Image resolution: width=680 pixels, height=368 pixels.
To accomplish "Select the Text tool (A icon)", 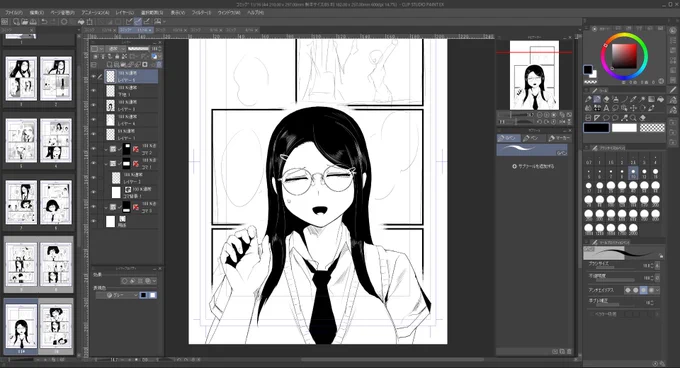I will click(606, 108).
